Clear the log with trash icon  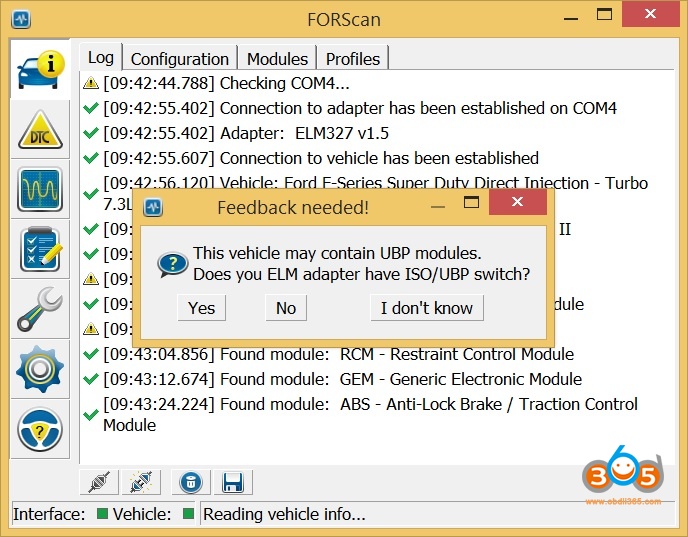[191, 482]
